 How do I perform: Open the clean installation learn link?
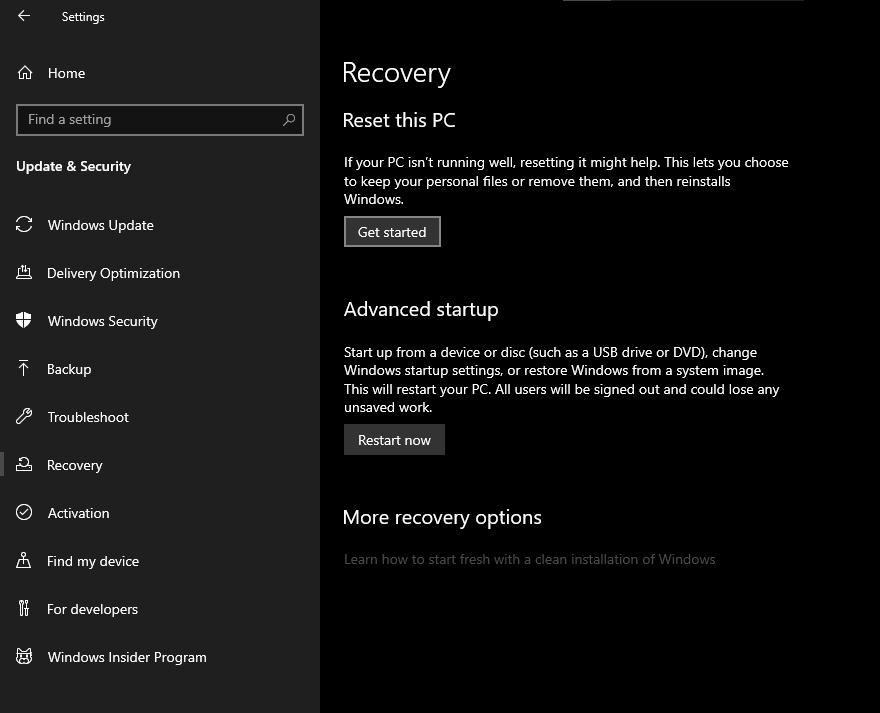coord(529,559)
